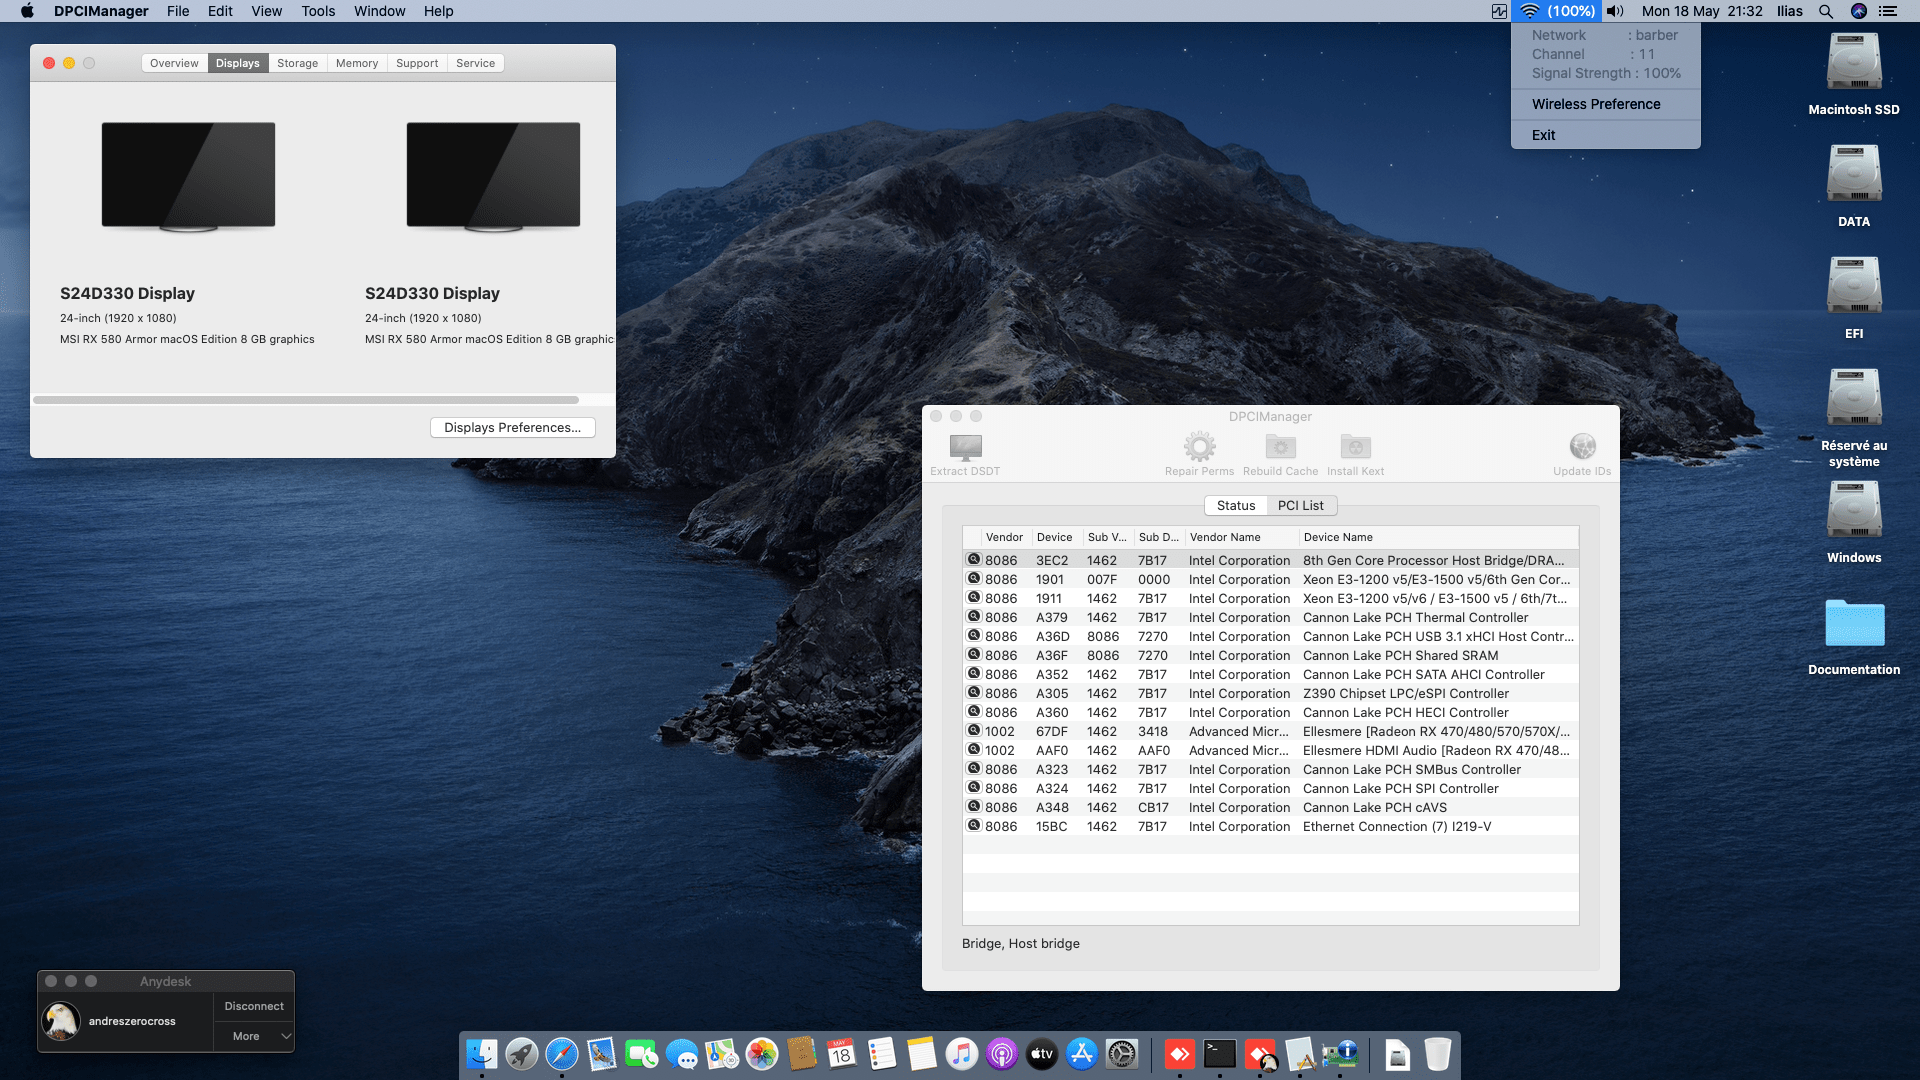The width and height of the screenshot is (1920, 1080).
Task: Click the Update IDs globe icon
Action: [1582, 446]
